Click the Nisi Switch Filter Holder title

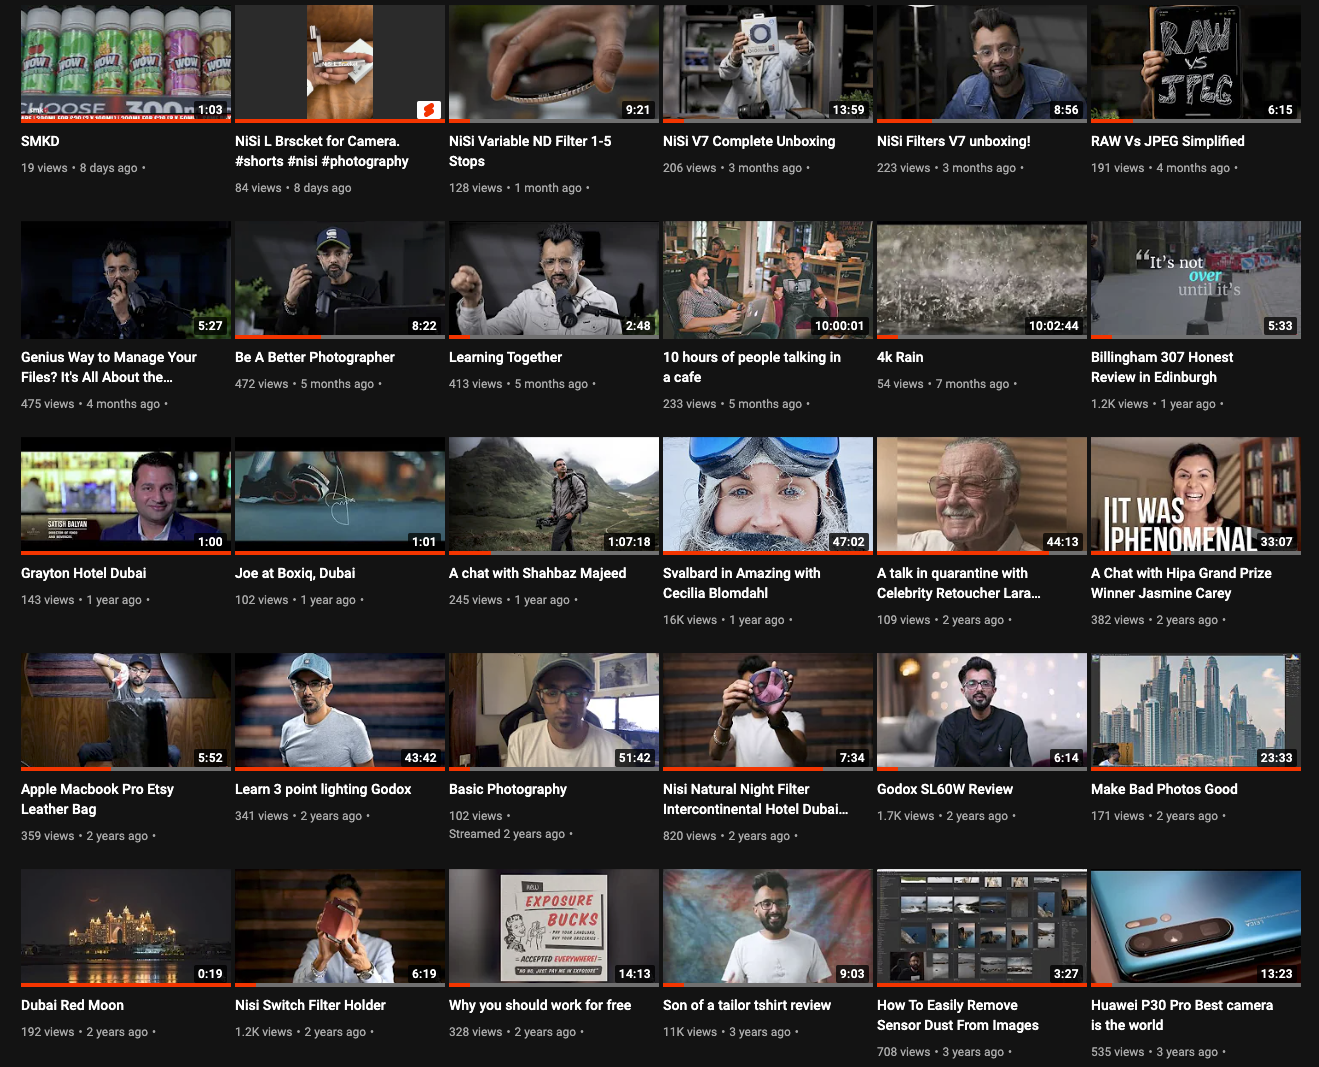pyautogui.click(x=310, y=1005)
